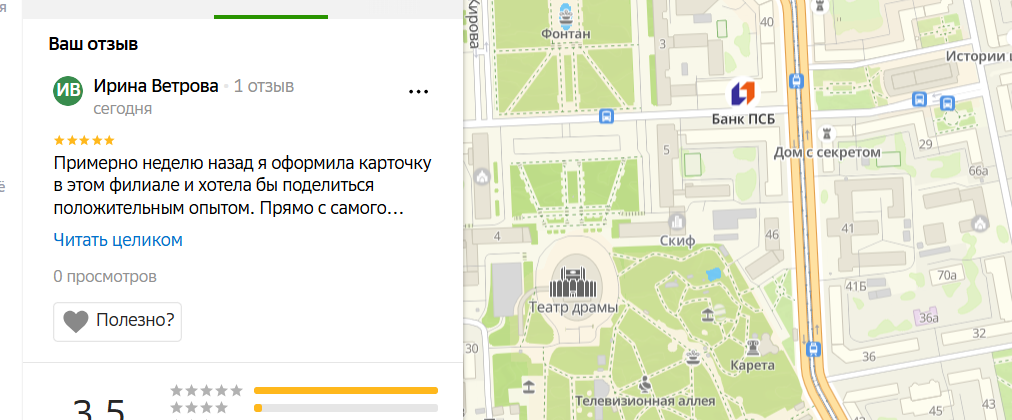Image resolution: width=1012 pixels, height=420 pixels.
Task: Mark the review with Полезно? button
Action: pyautogui.click(x=117, y=321)
